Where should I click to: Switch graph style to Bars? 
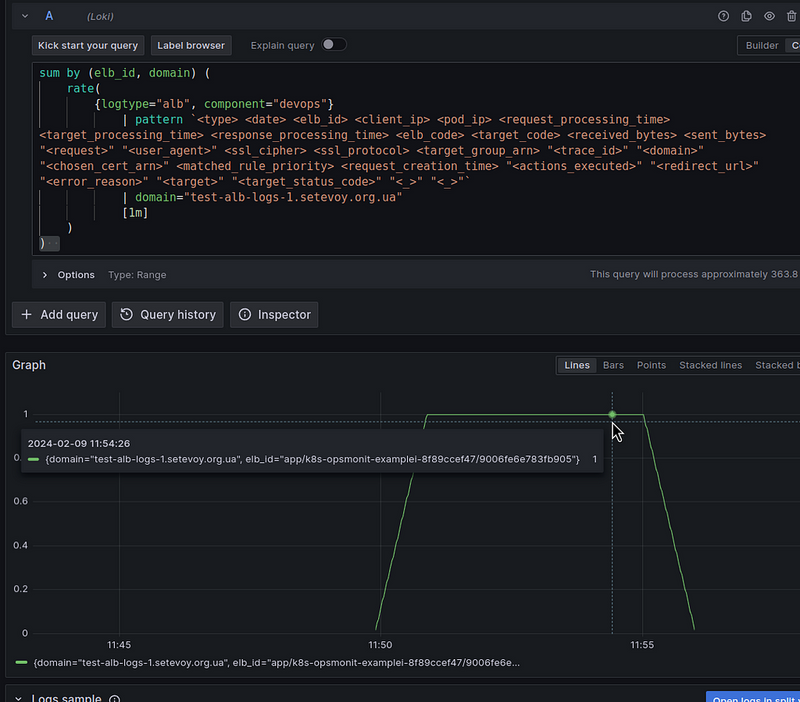(x=613, y=365)
